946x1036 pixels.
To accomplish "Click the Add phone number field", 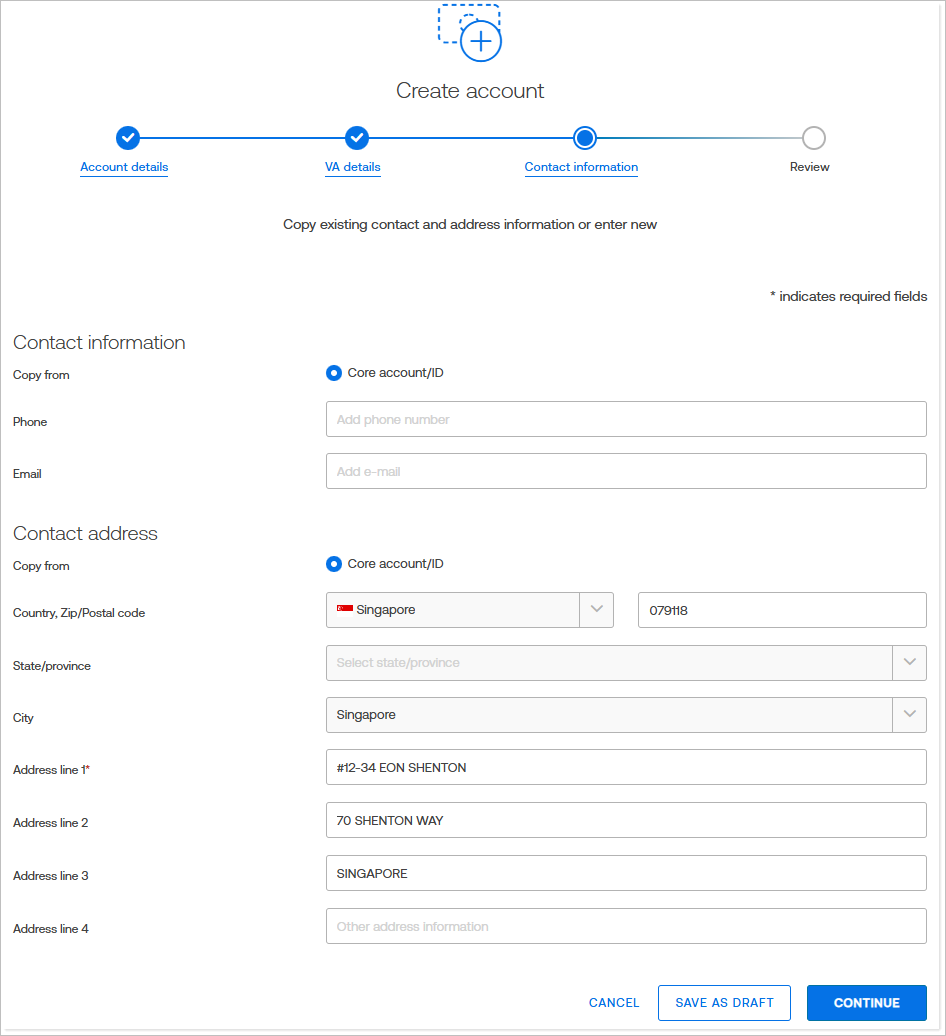I will (626, 418).
